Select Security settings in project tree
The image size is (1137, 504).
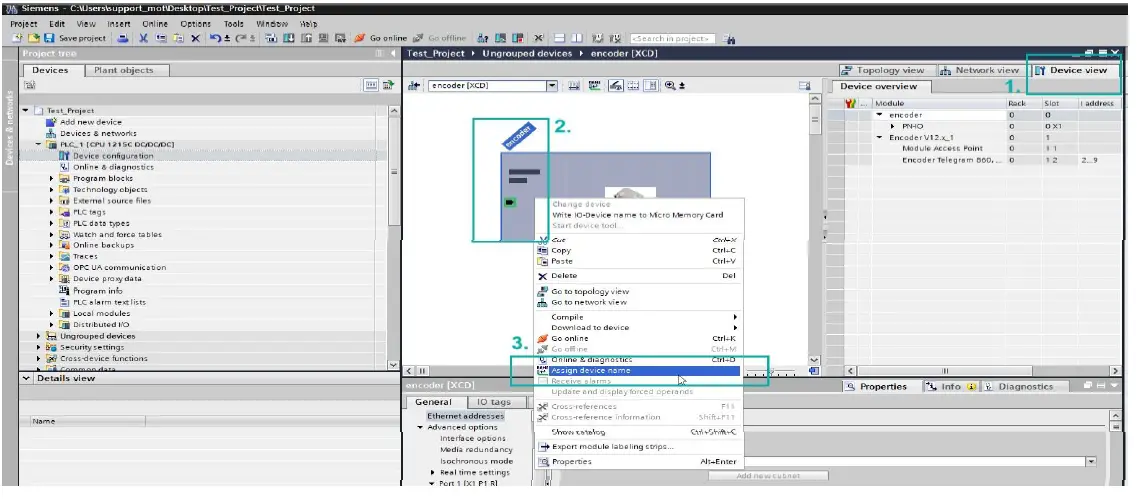[x=92, y=347]
